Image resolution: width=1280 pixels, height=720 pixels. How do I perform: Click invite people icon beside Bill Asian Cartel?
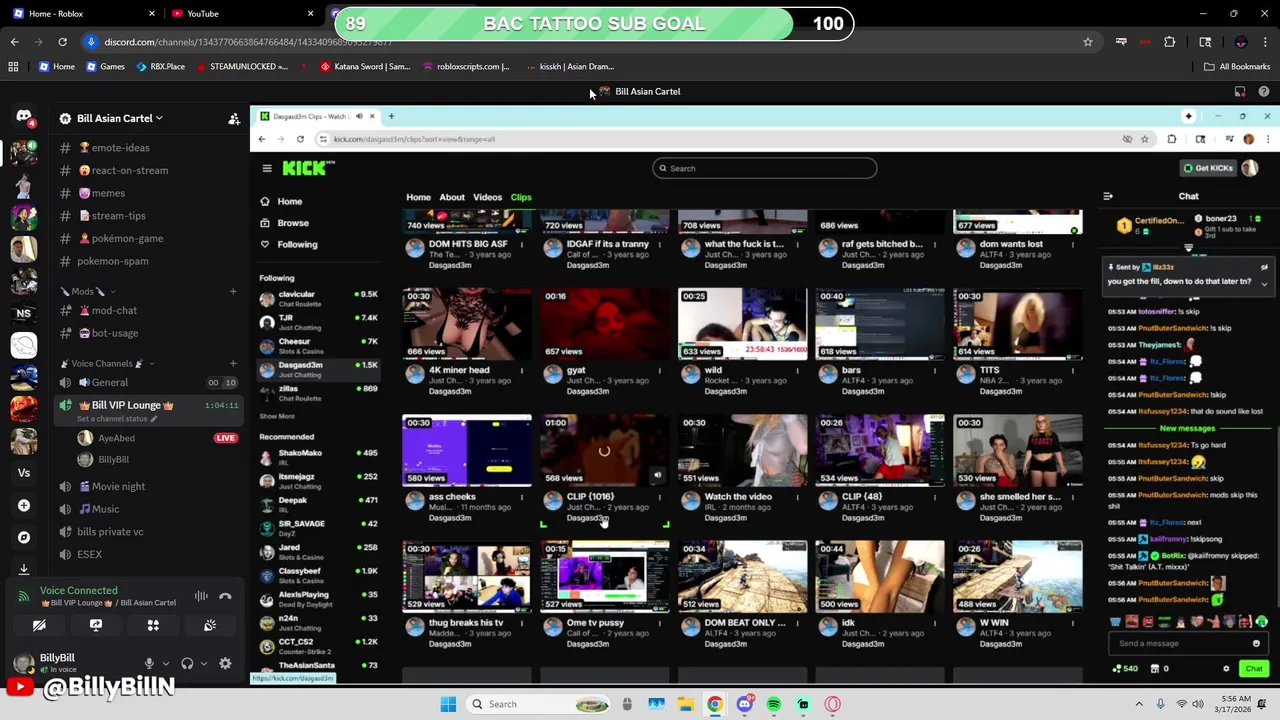tap(234, 118)
